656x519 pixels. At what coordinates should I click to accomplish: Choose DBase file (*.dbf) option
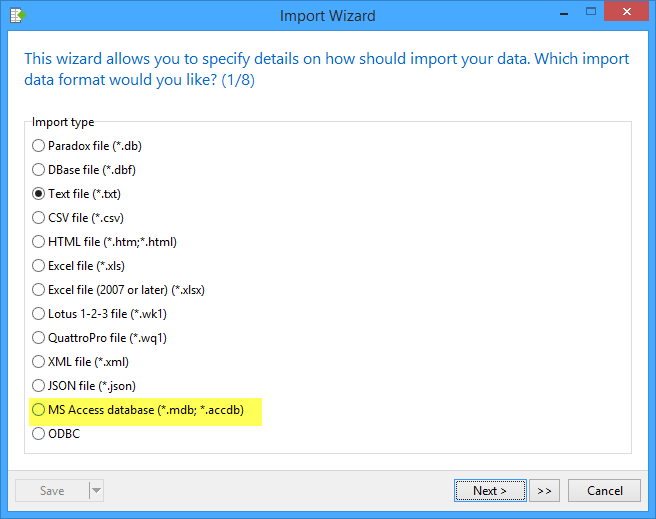pyautogui.click(x=39, y=170)
